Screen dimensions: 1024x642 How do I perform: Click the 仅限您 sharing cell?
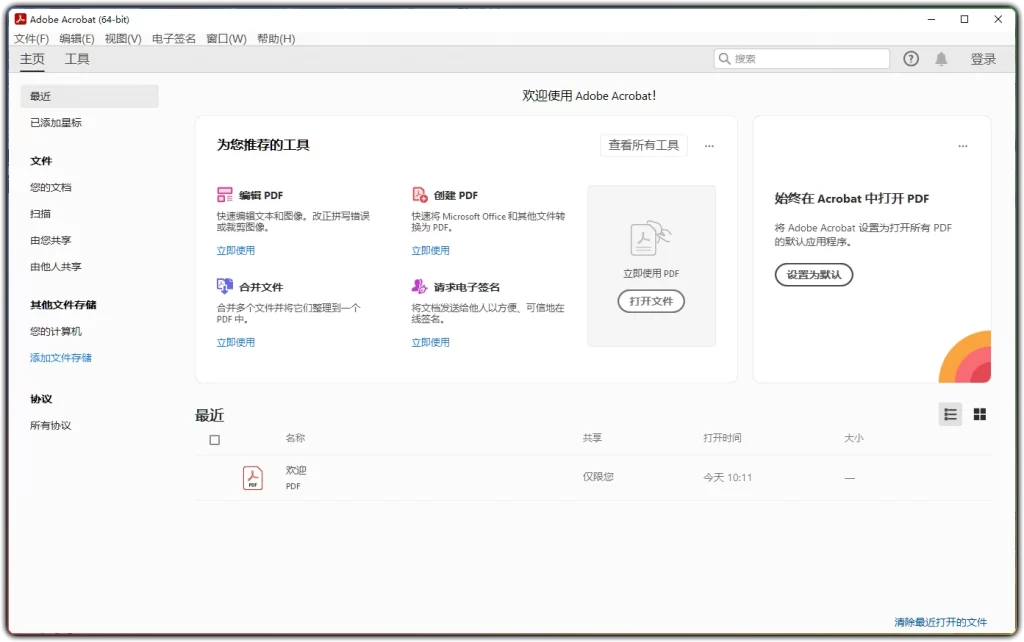click(x=598, y=477)
